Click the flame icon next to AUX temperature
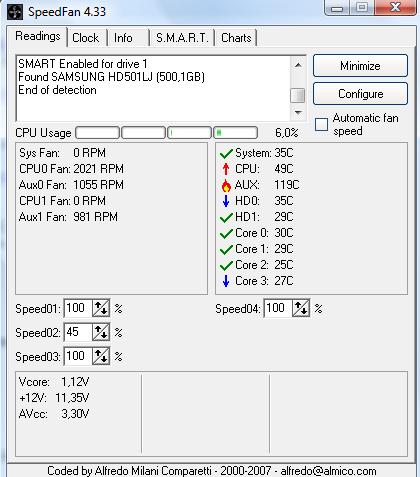The width and height of the screenshot is (420, 477). pyautogui.click(x=226, y=185)
